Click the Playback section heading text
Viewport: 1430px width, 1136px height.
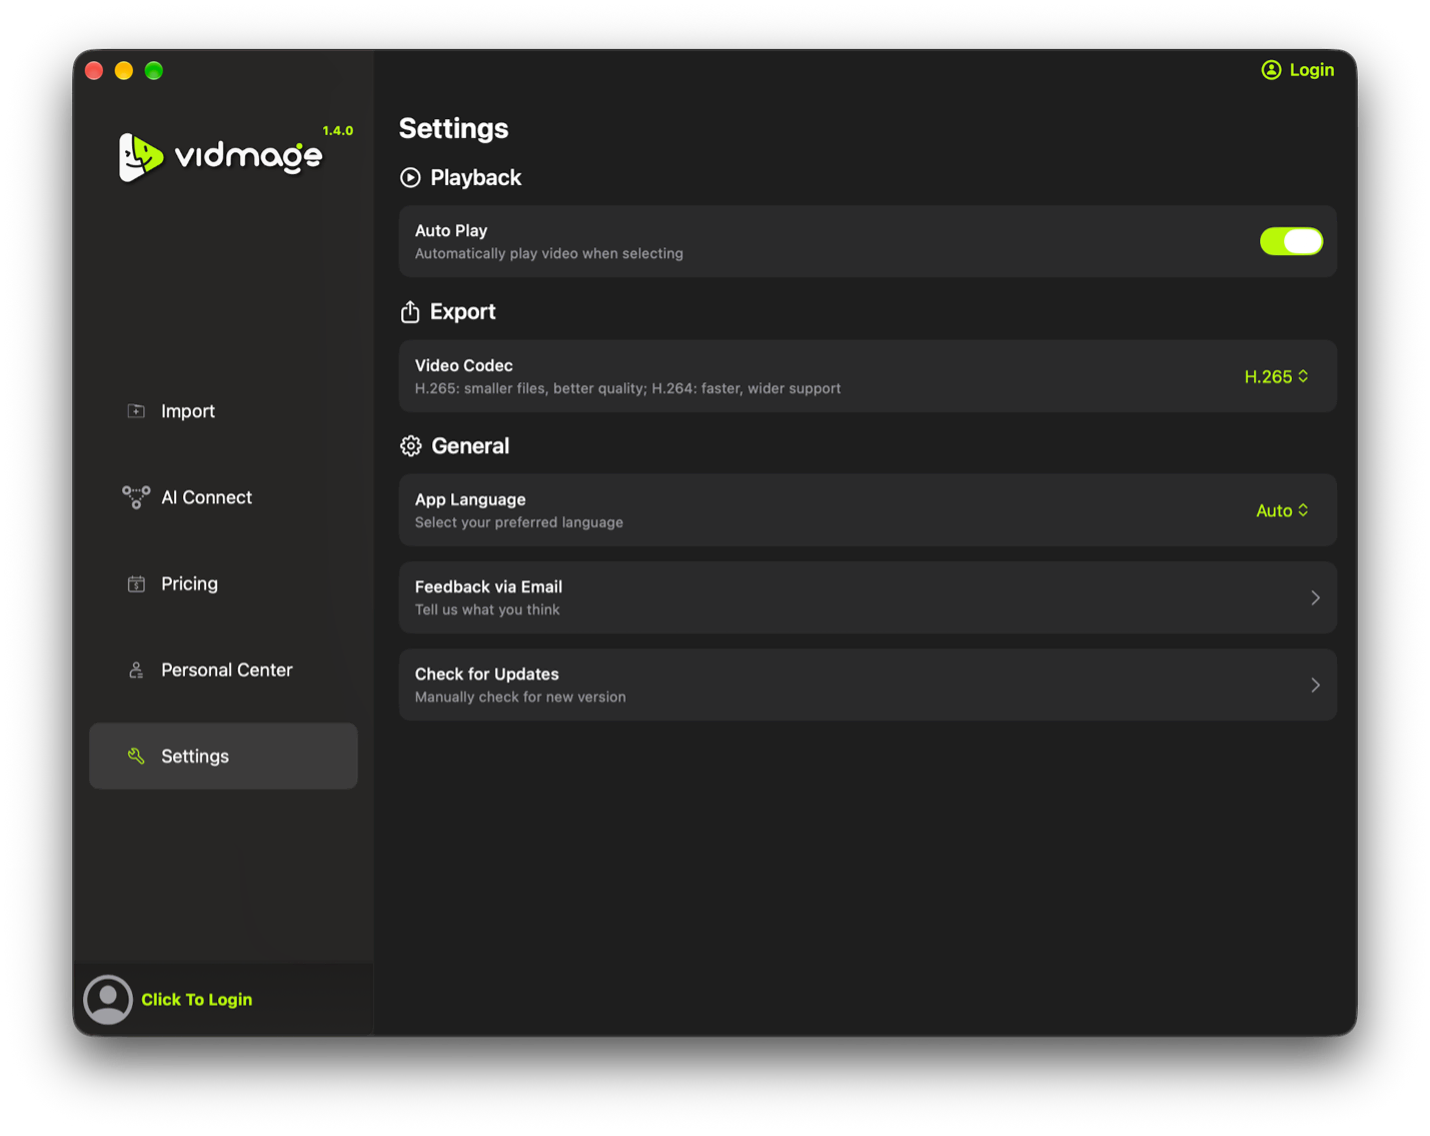[476, 178]
